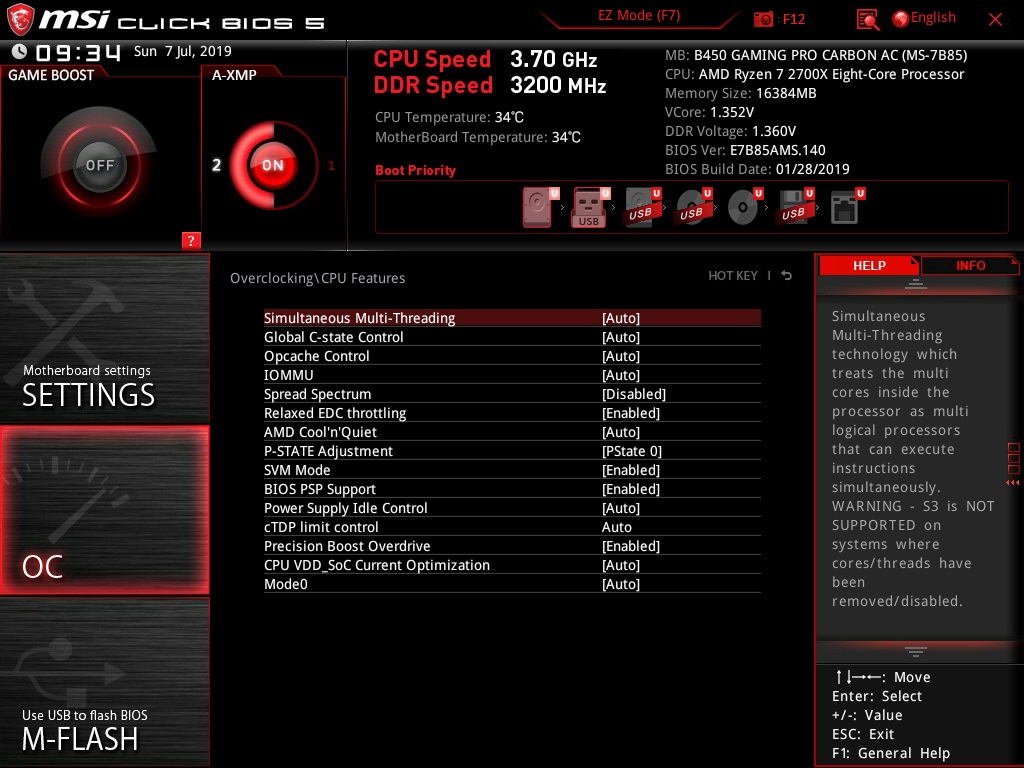
Task: Switch to EZ Mode (F7)
Action: [x=639, y=15]
